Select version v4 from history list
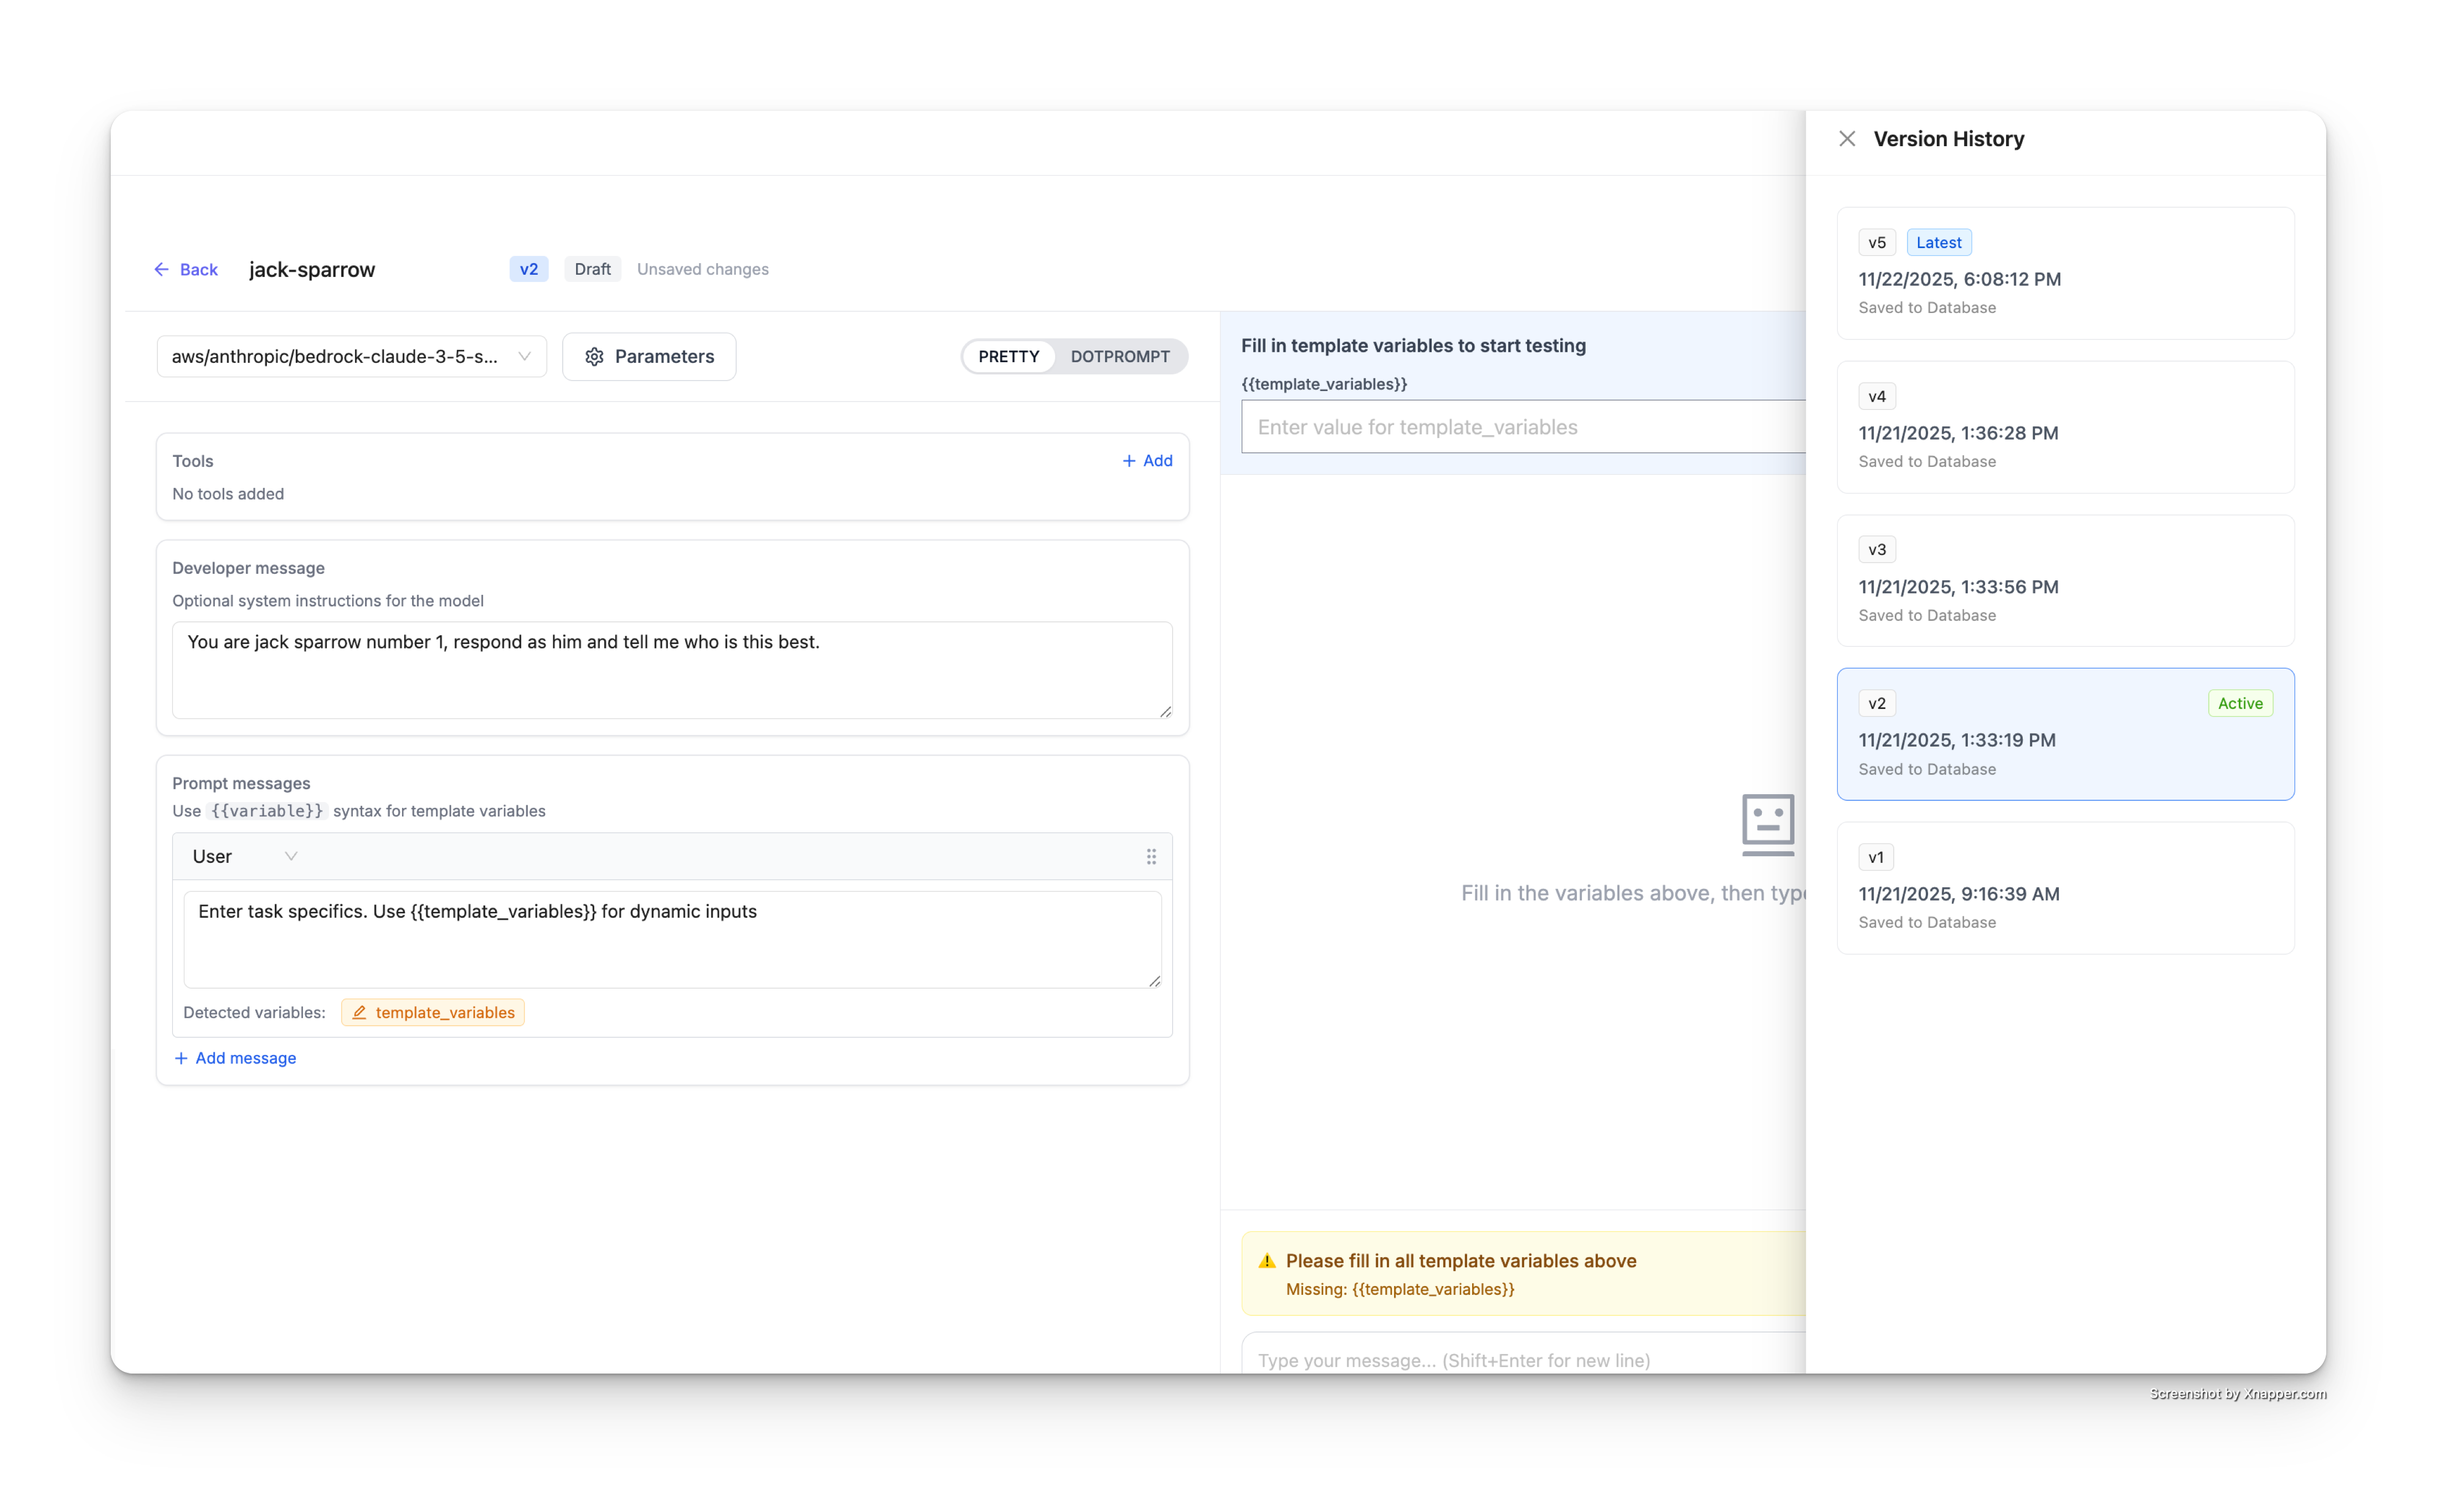The image size is (2437, 1512). 2064,428
